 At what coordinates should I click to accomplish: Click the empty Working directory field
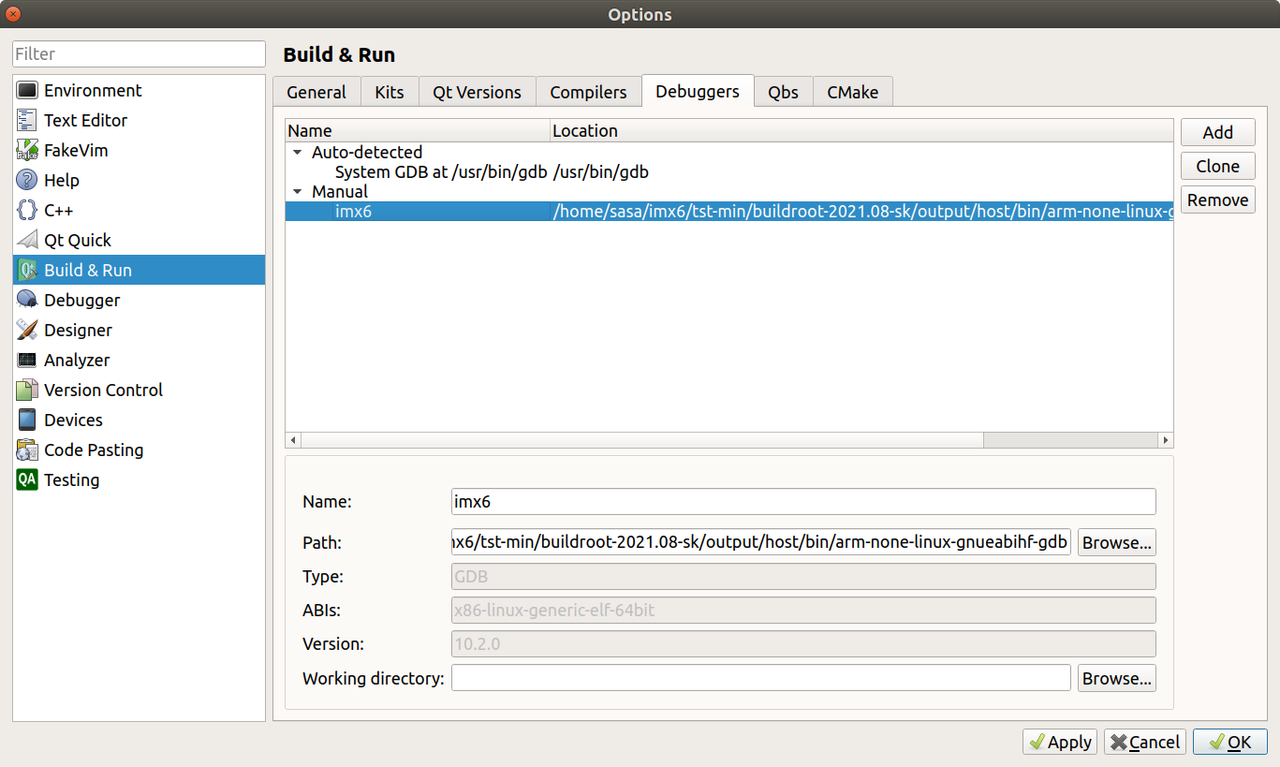coord(761,678)
